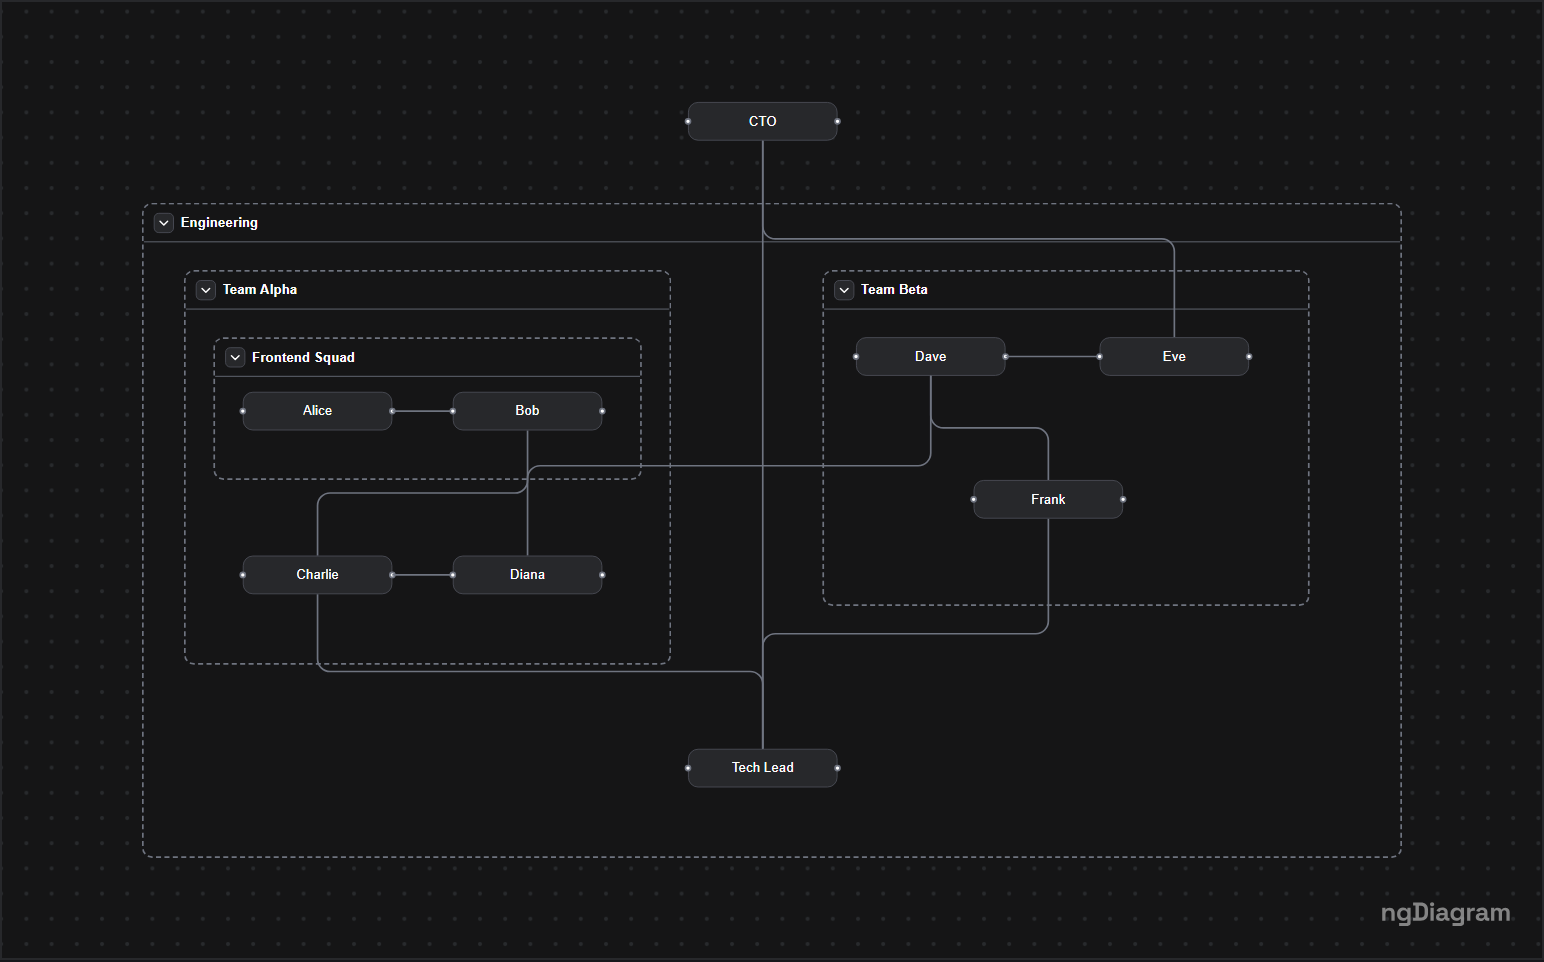Select the Frank node
This screenshot has width=1544, height=962.
(x=1049, y=500)
